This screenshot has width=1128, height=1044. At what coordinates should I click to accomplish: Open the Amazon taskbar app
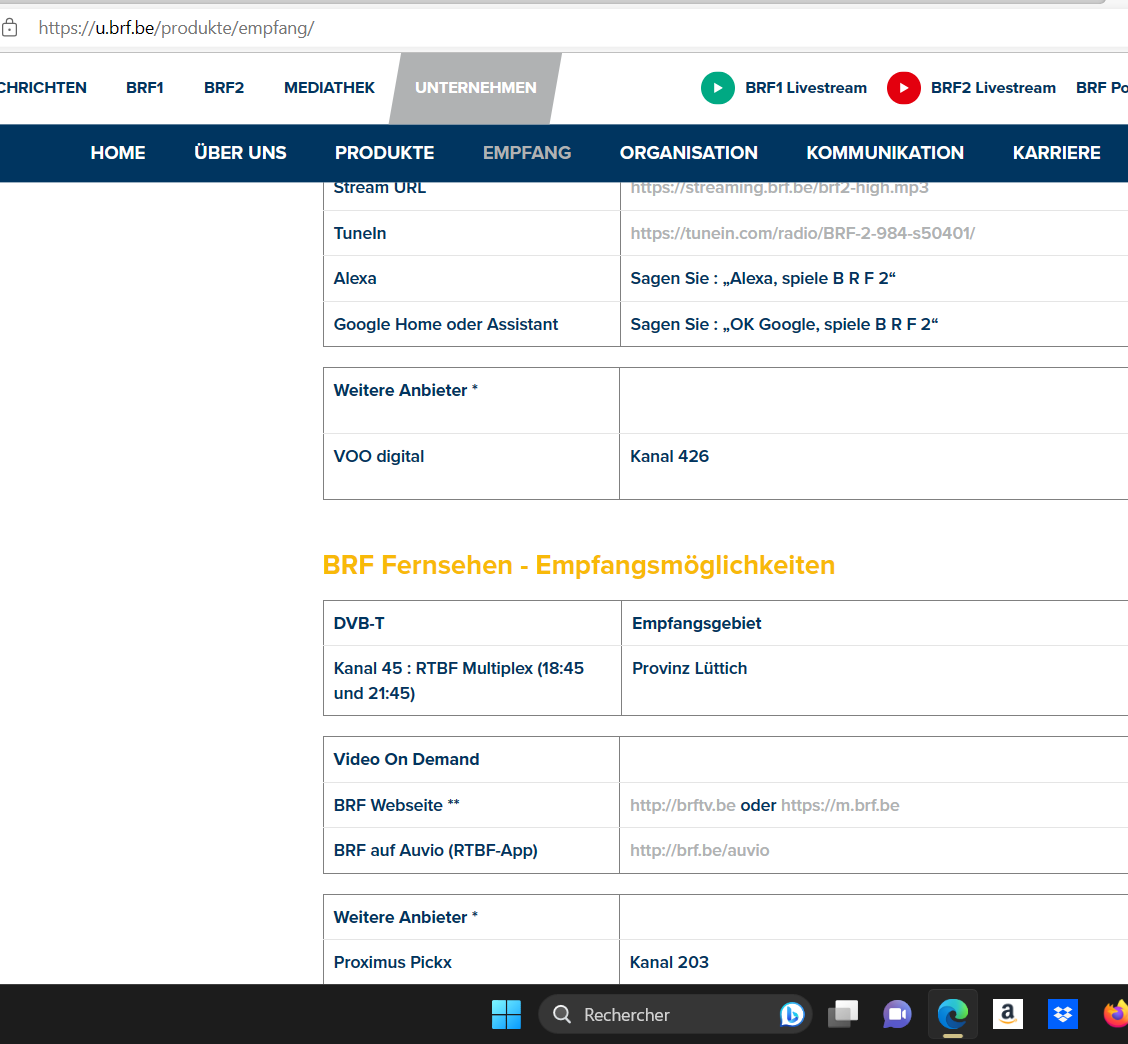(1007, 1015)
